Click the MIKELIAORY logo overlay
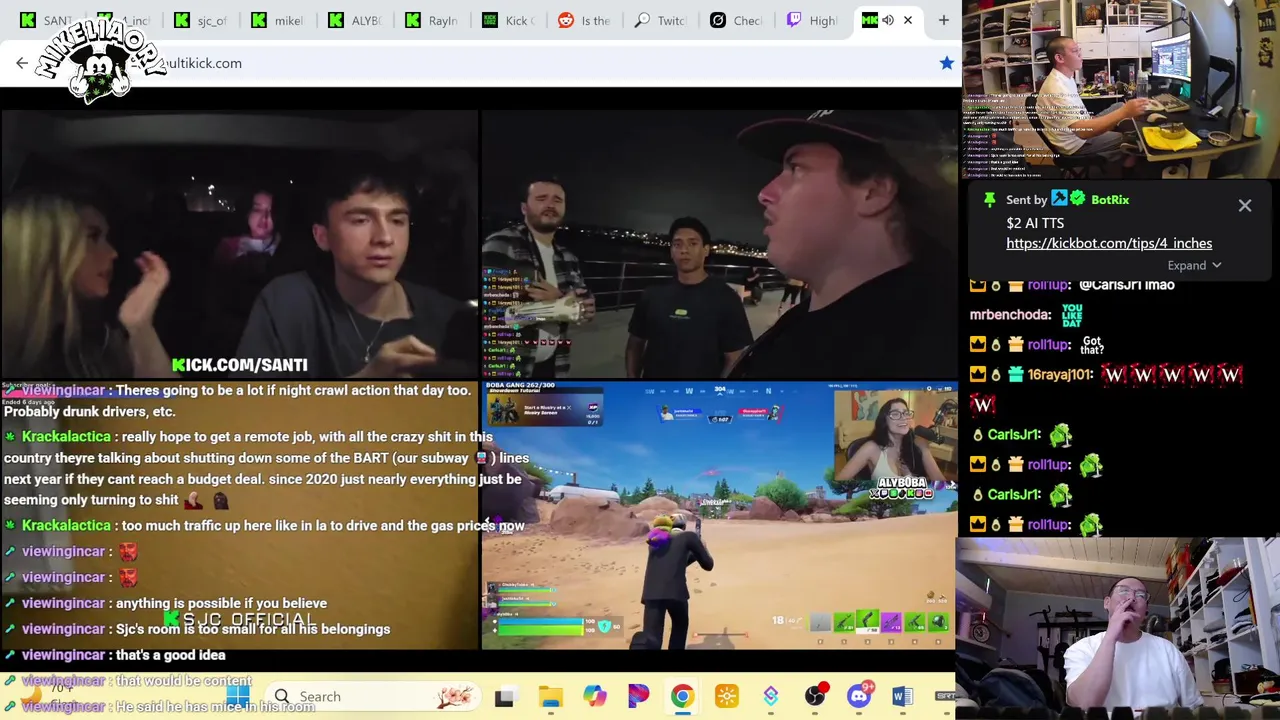This screenshot has height=720, width=1280. click(100, 62)
